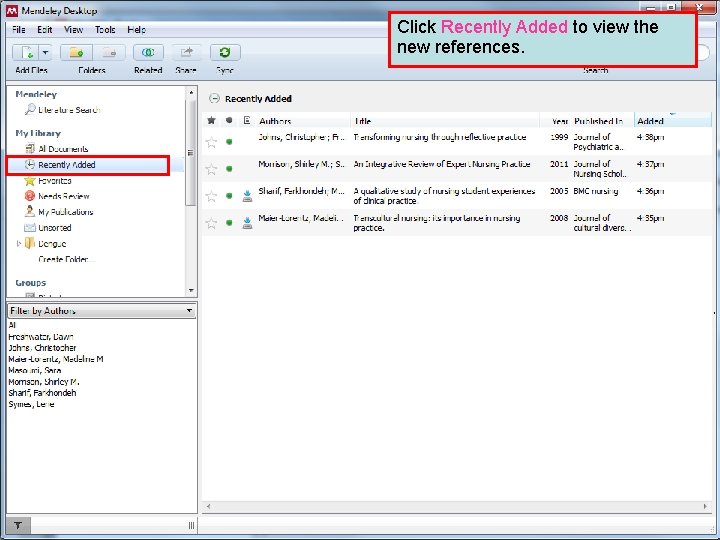Open the View menu
Viewport: 720px width, 540px height.
(x=73, y=30)
